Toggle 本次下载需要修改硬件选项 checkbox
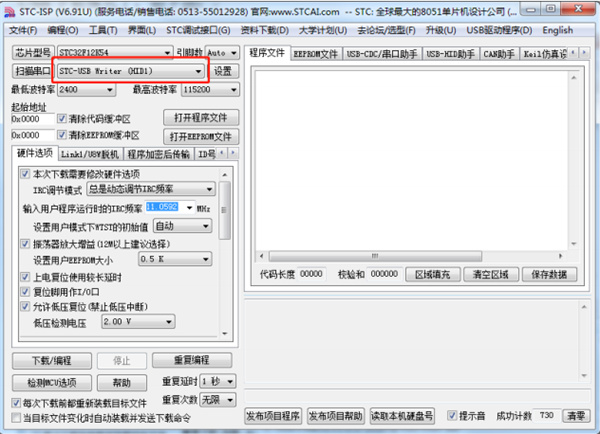Screen dimensions: 600x434 point(25,174)
